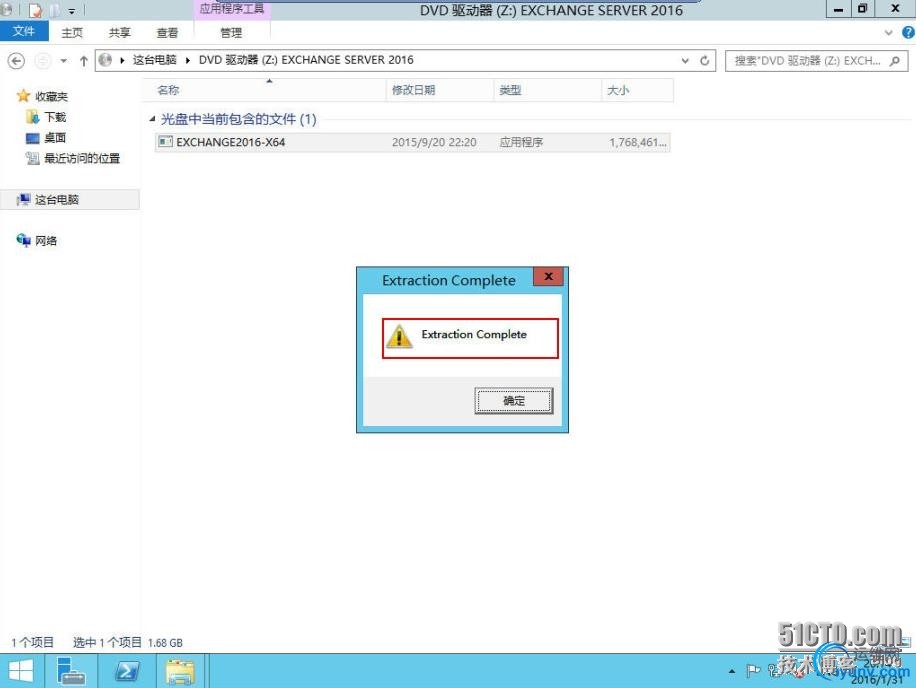
Task: Click the 收藏夹 star icon
Action: tap(23, 96)
